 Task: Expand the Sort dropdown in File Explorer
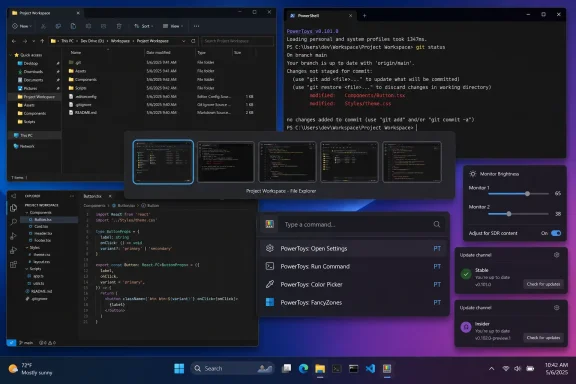coord(144,26)
